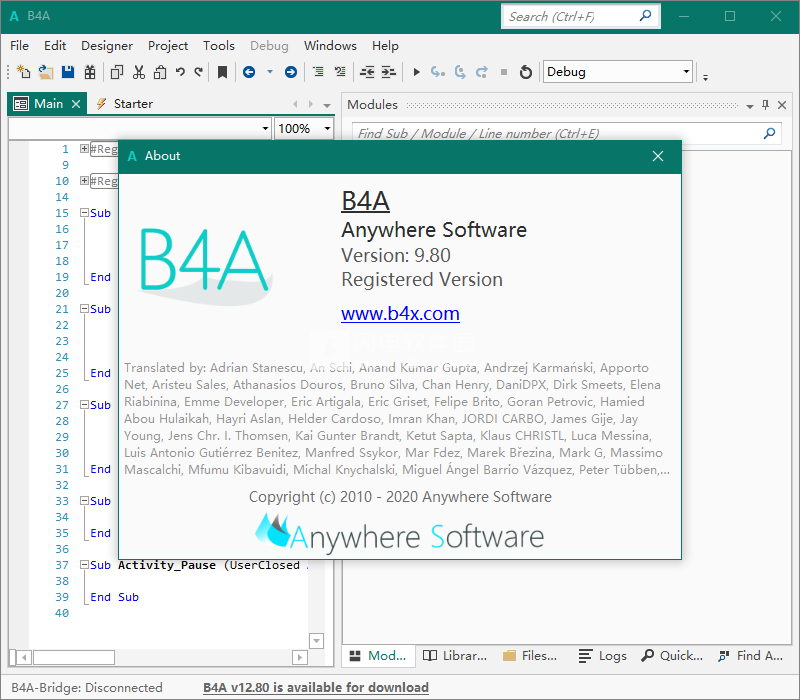Open the Tools menu
The image size is (800, 700).
click(x=218, y=45)
